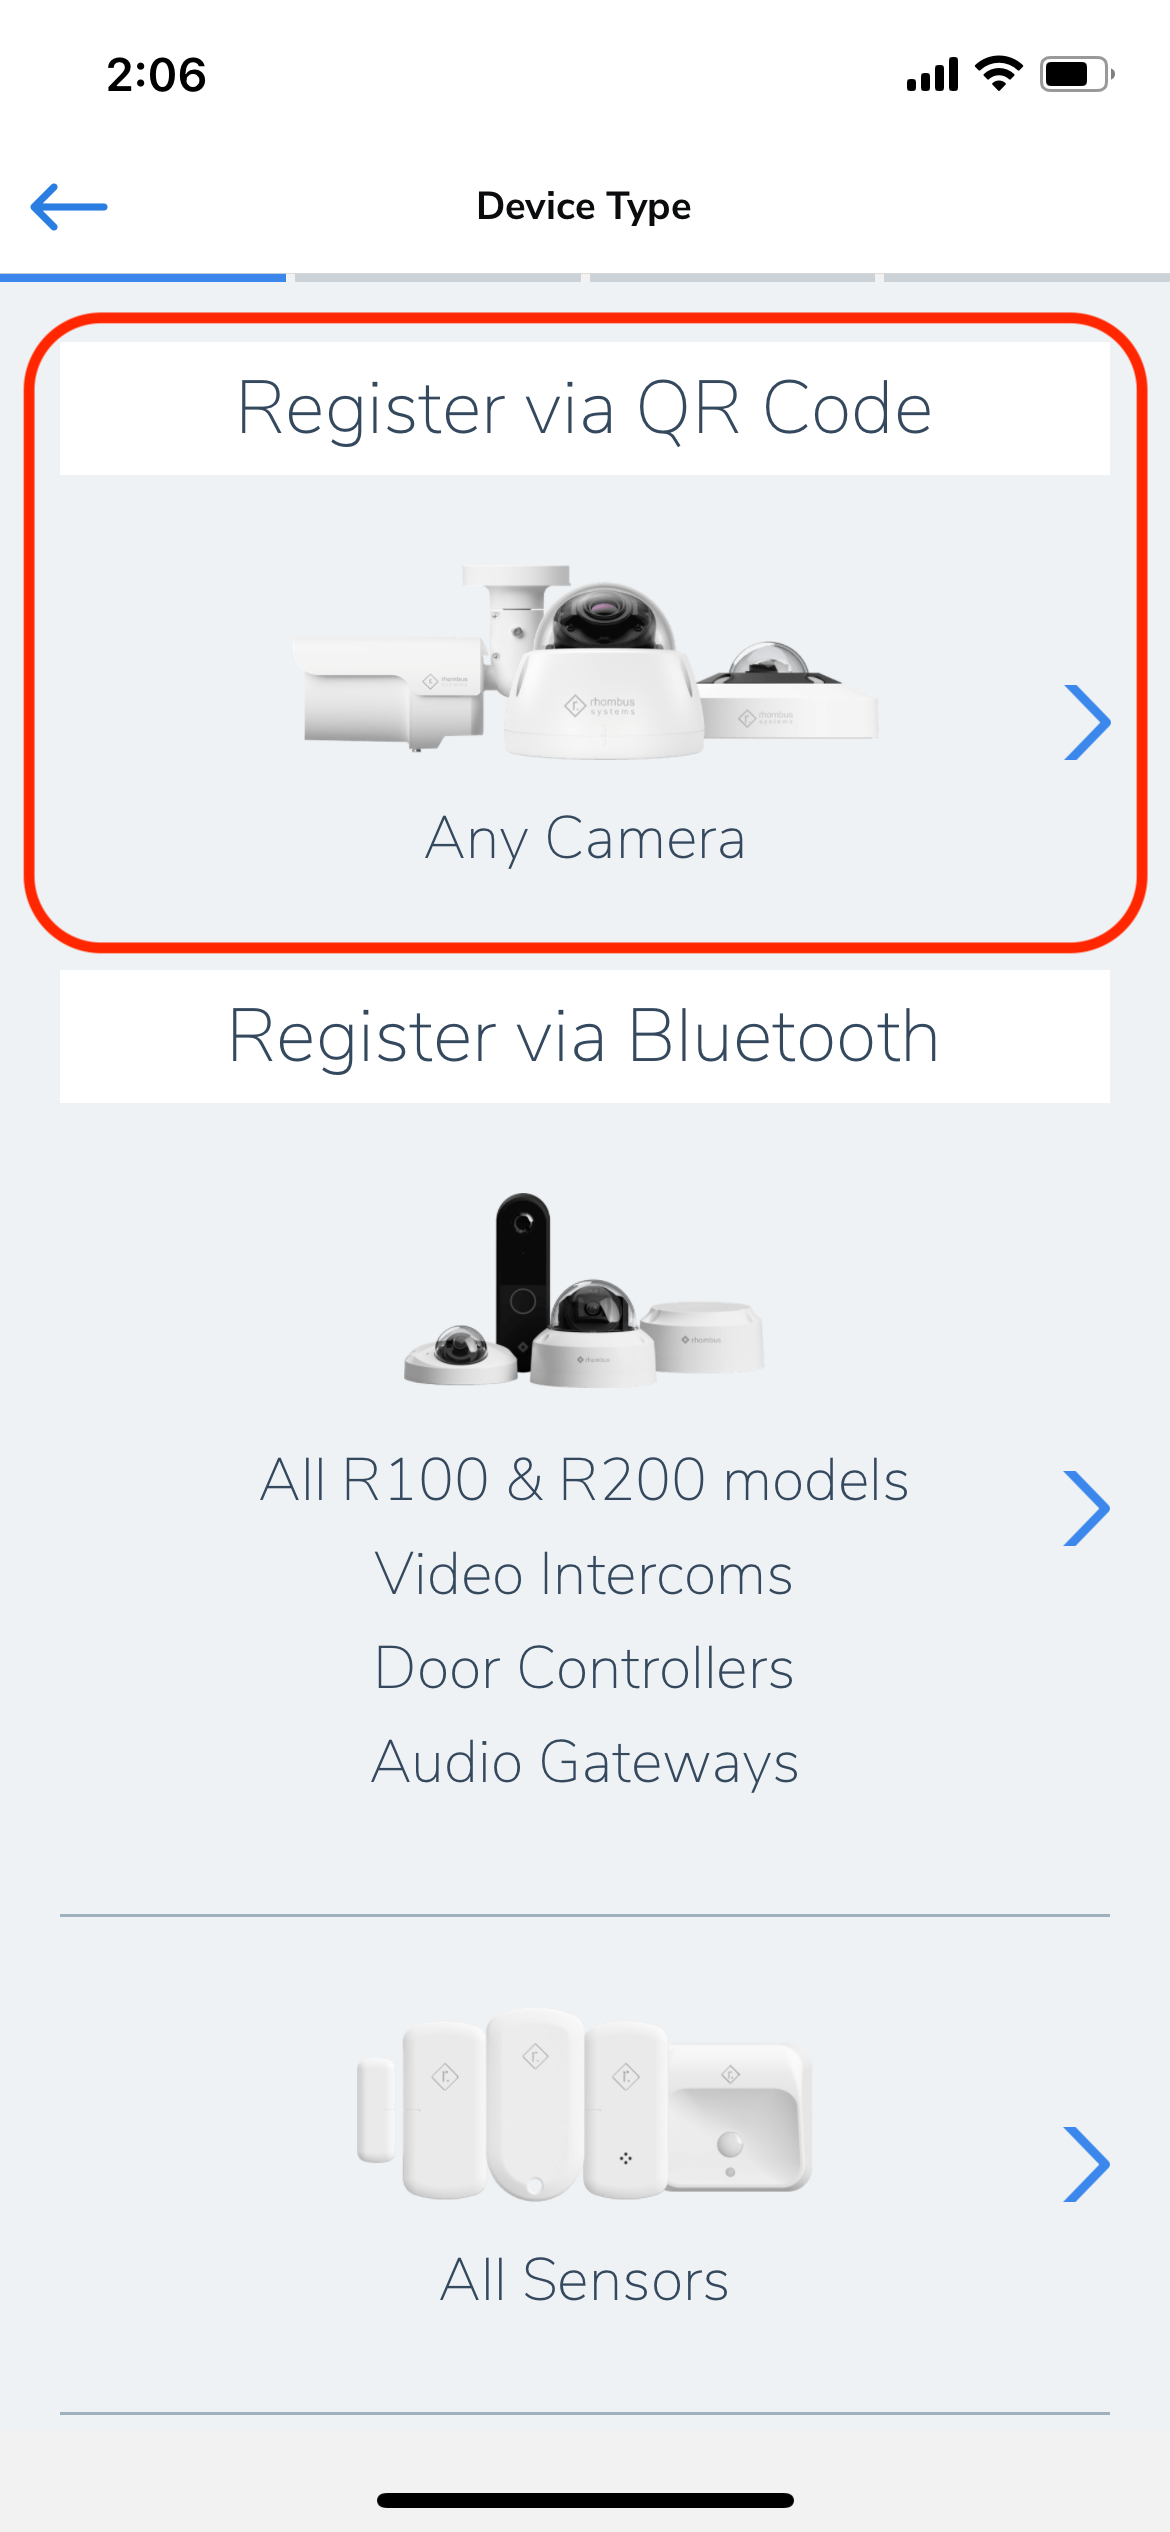Open Any Camera chevron arrow
This screenshot has width=1170, height=2532.
pyautogui.click(x=1088, y=722)
